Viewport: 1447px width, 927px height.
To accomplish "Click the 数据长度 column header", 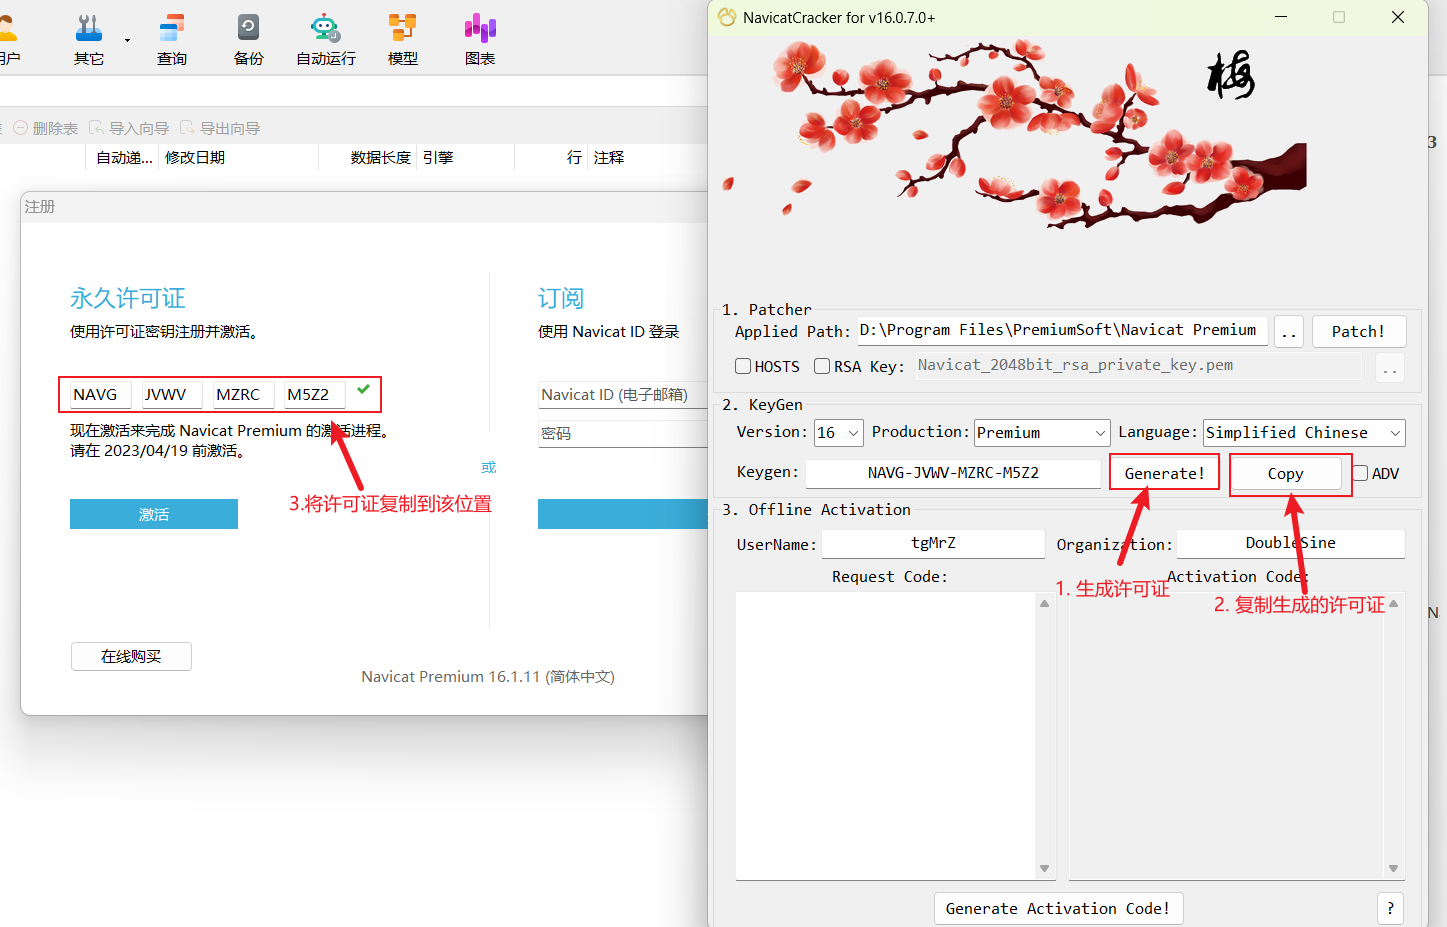I will [380, 158].
